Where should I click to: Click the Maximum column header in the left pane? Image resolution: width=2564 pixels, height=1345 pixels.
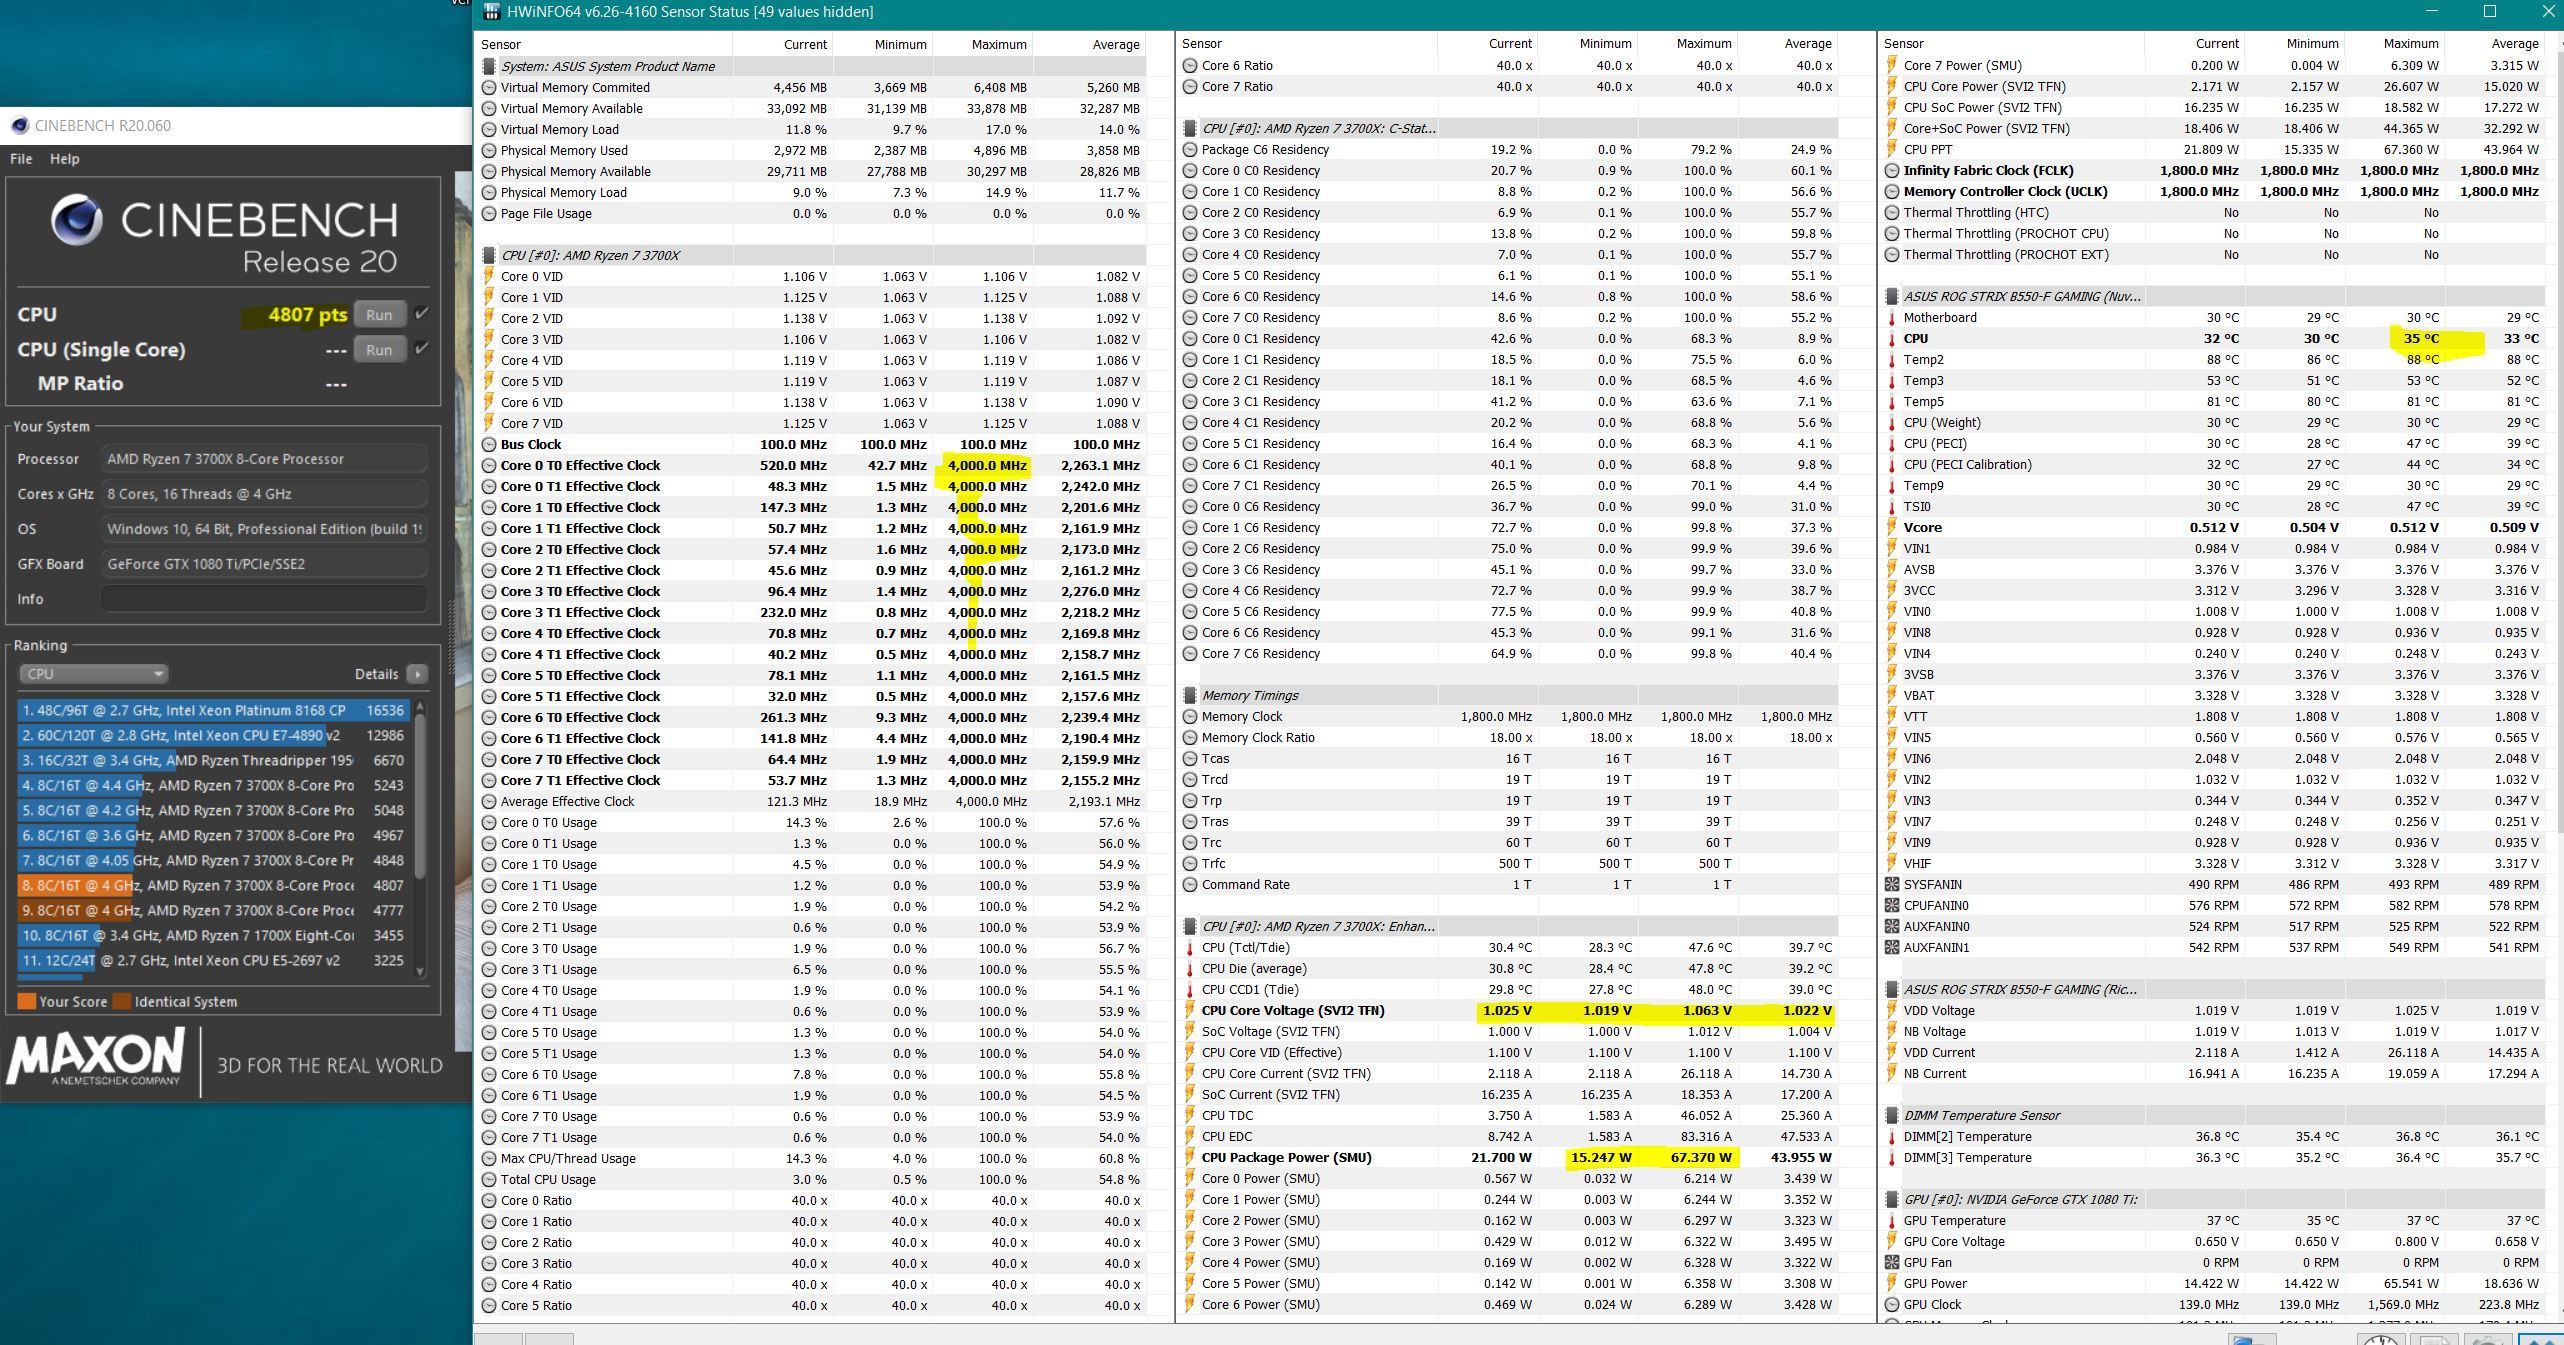[x=982, y=44]
